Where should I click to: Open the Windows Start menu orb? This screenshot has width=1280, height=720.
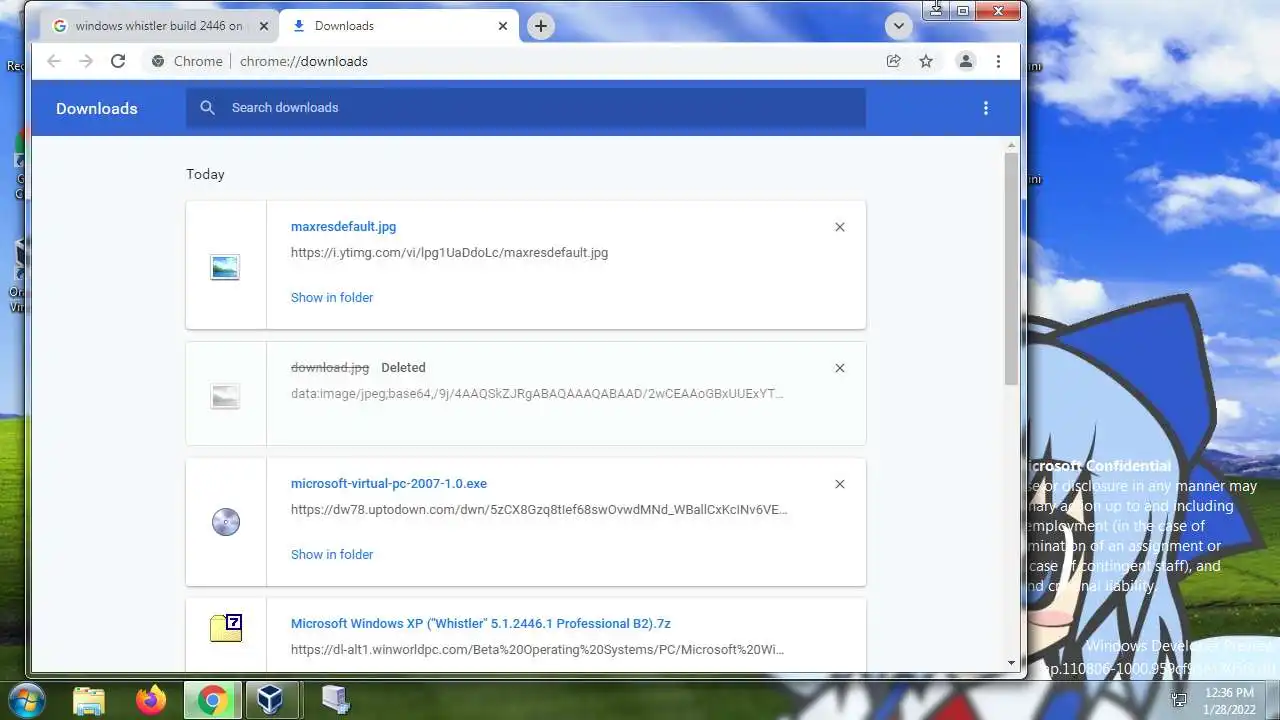click(28, 700)
